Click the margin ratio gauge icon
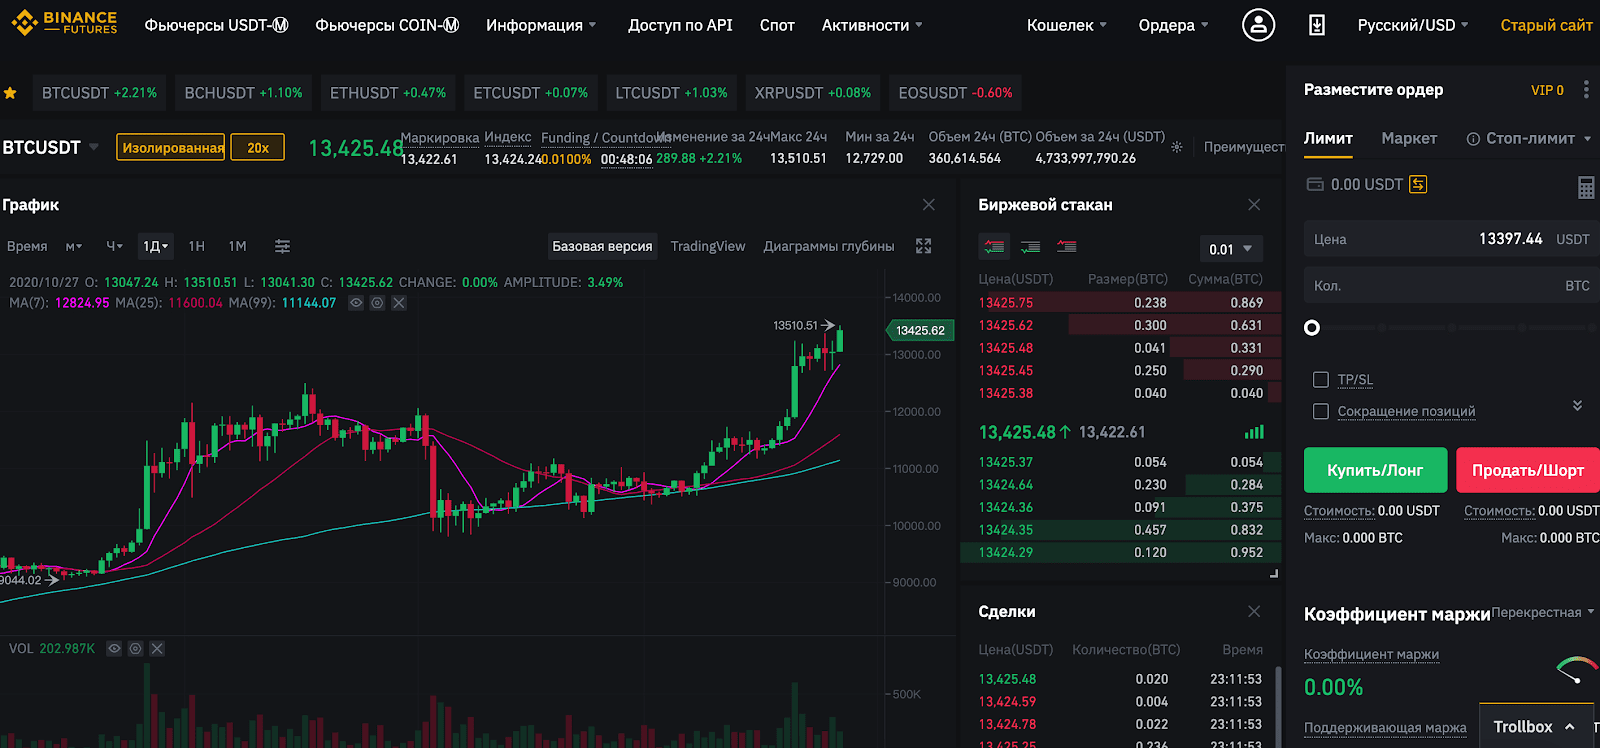 [1576, 669]
